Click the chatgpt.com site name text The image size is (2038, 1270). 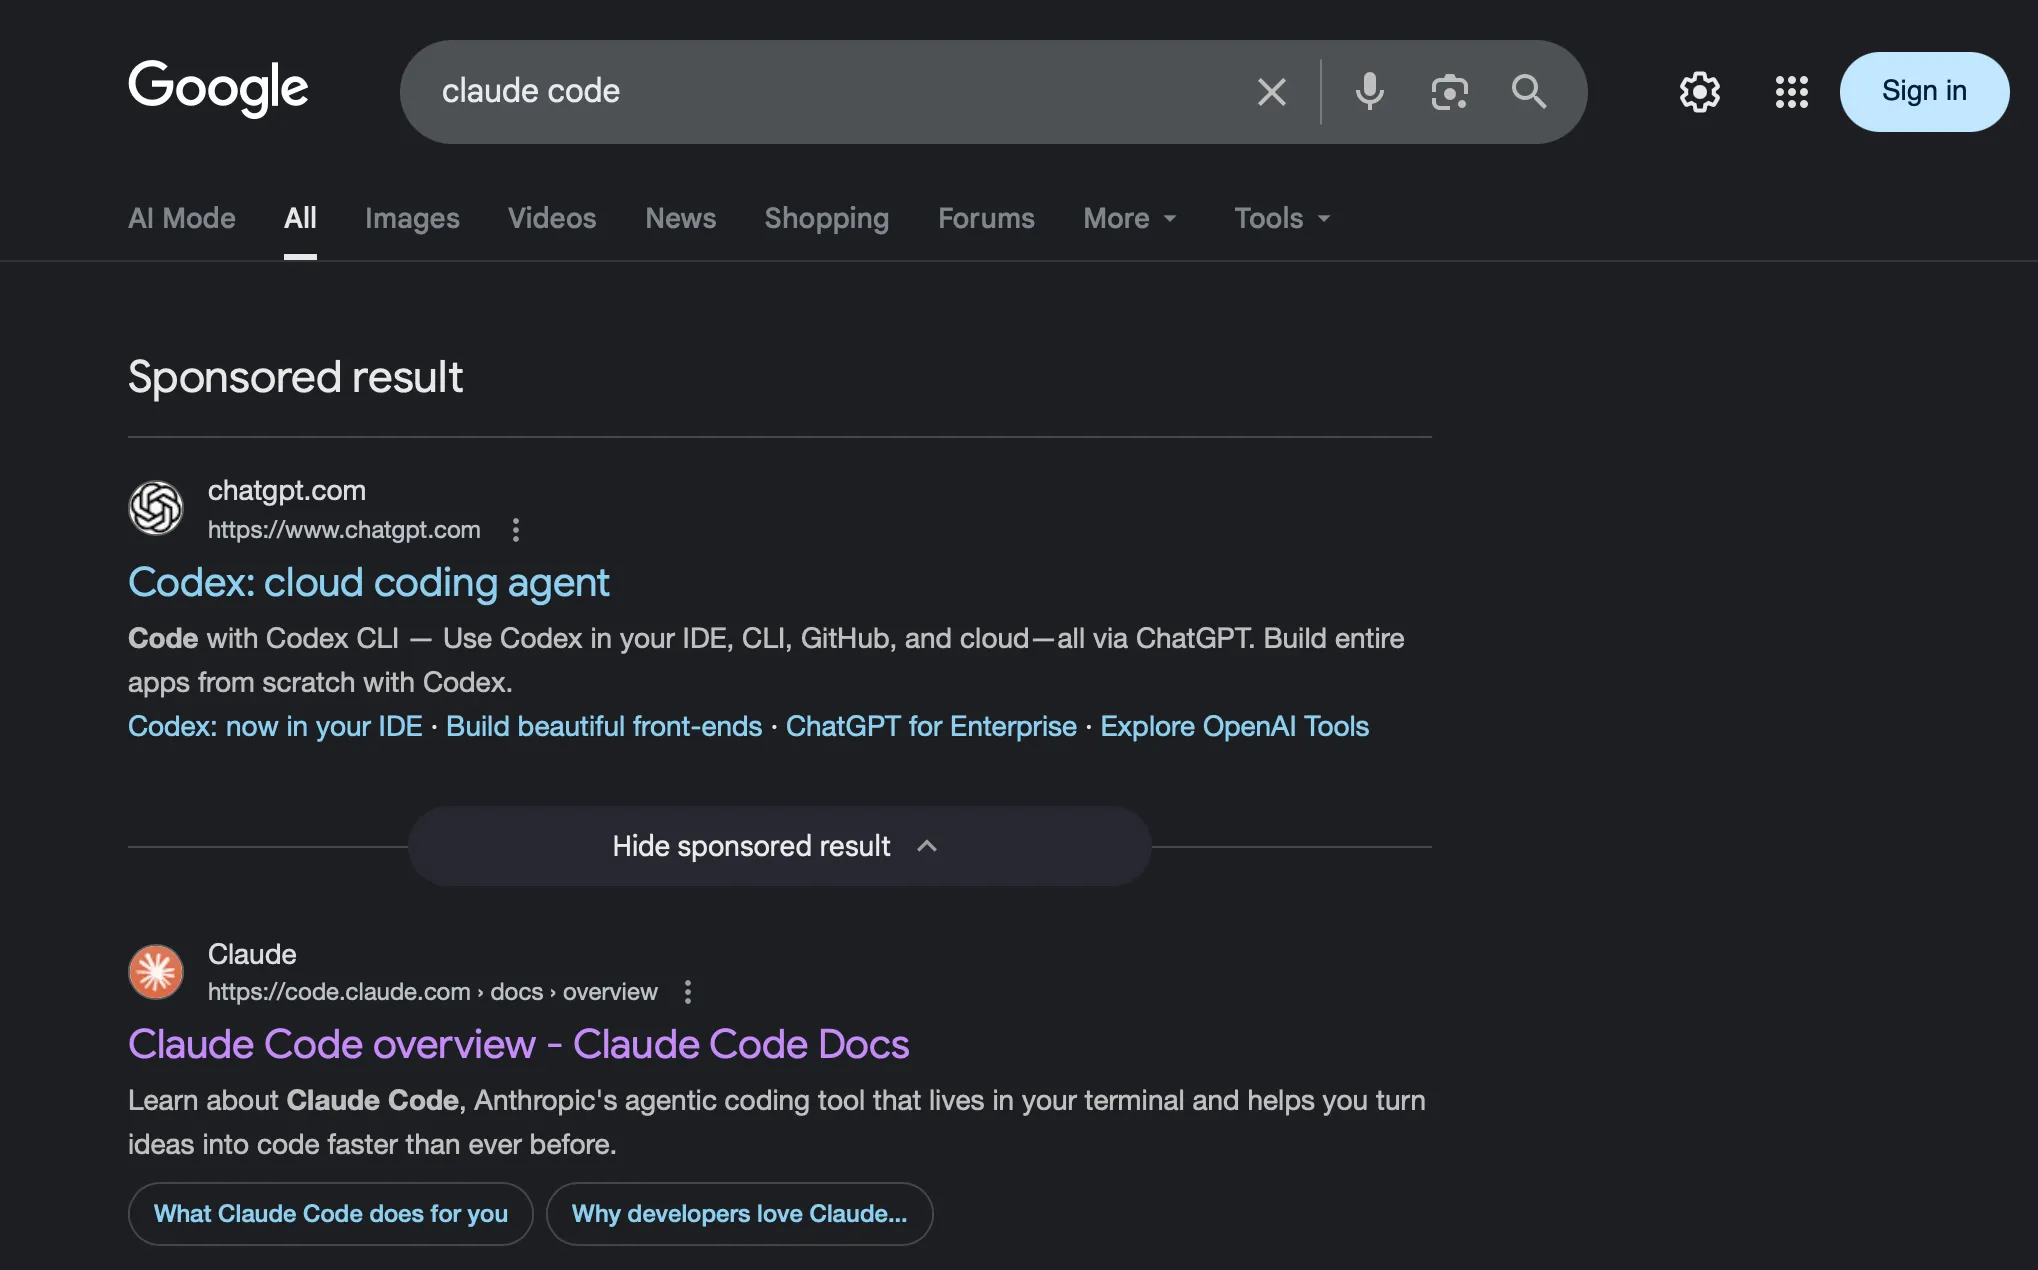[287, 490]
